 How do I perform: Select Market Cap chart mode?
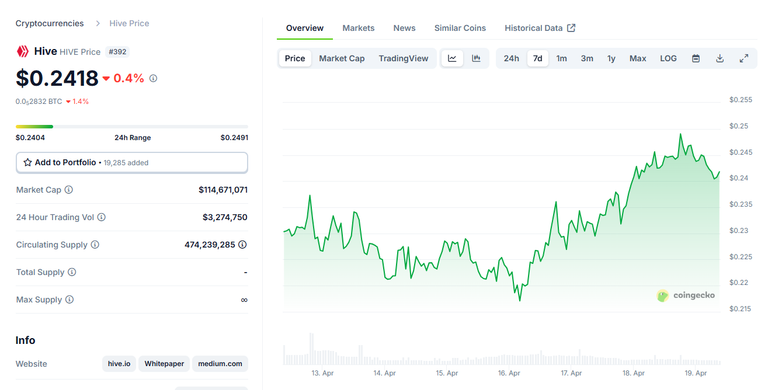pyautogui.click(x=342, y=58)
